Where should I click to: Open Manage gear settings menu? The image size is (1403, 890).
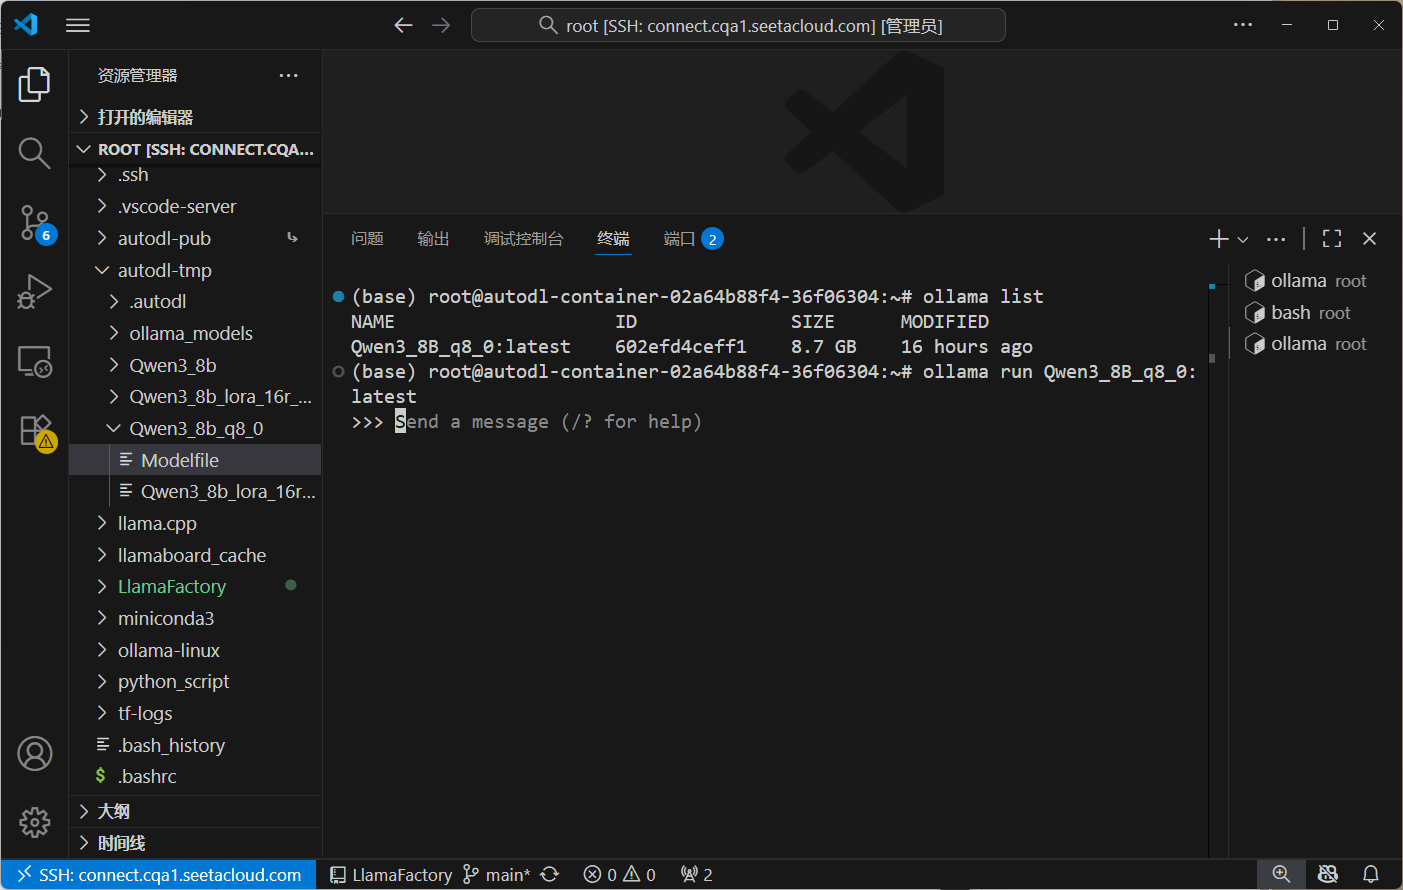[x=34, y=822]
